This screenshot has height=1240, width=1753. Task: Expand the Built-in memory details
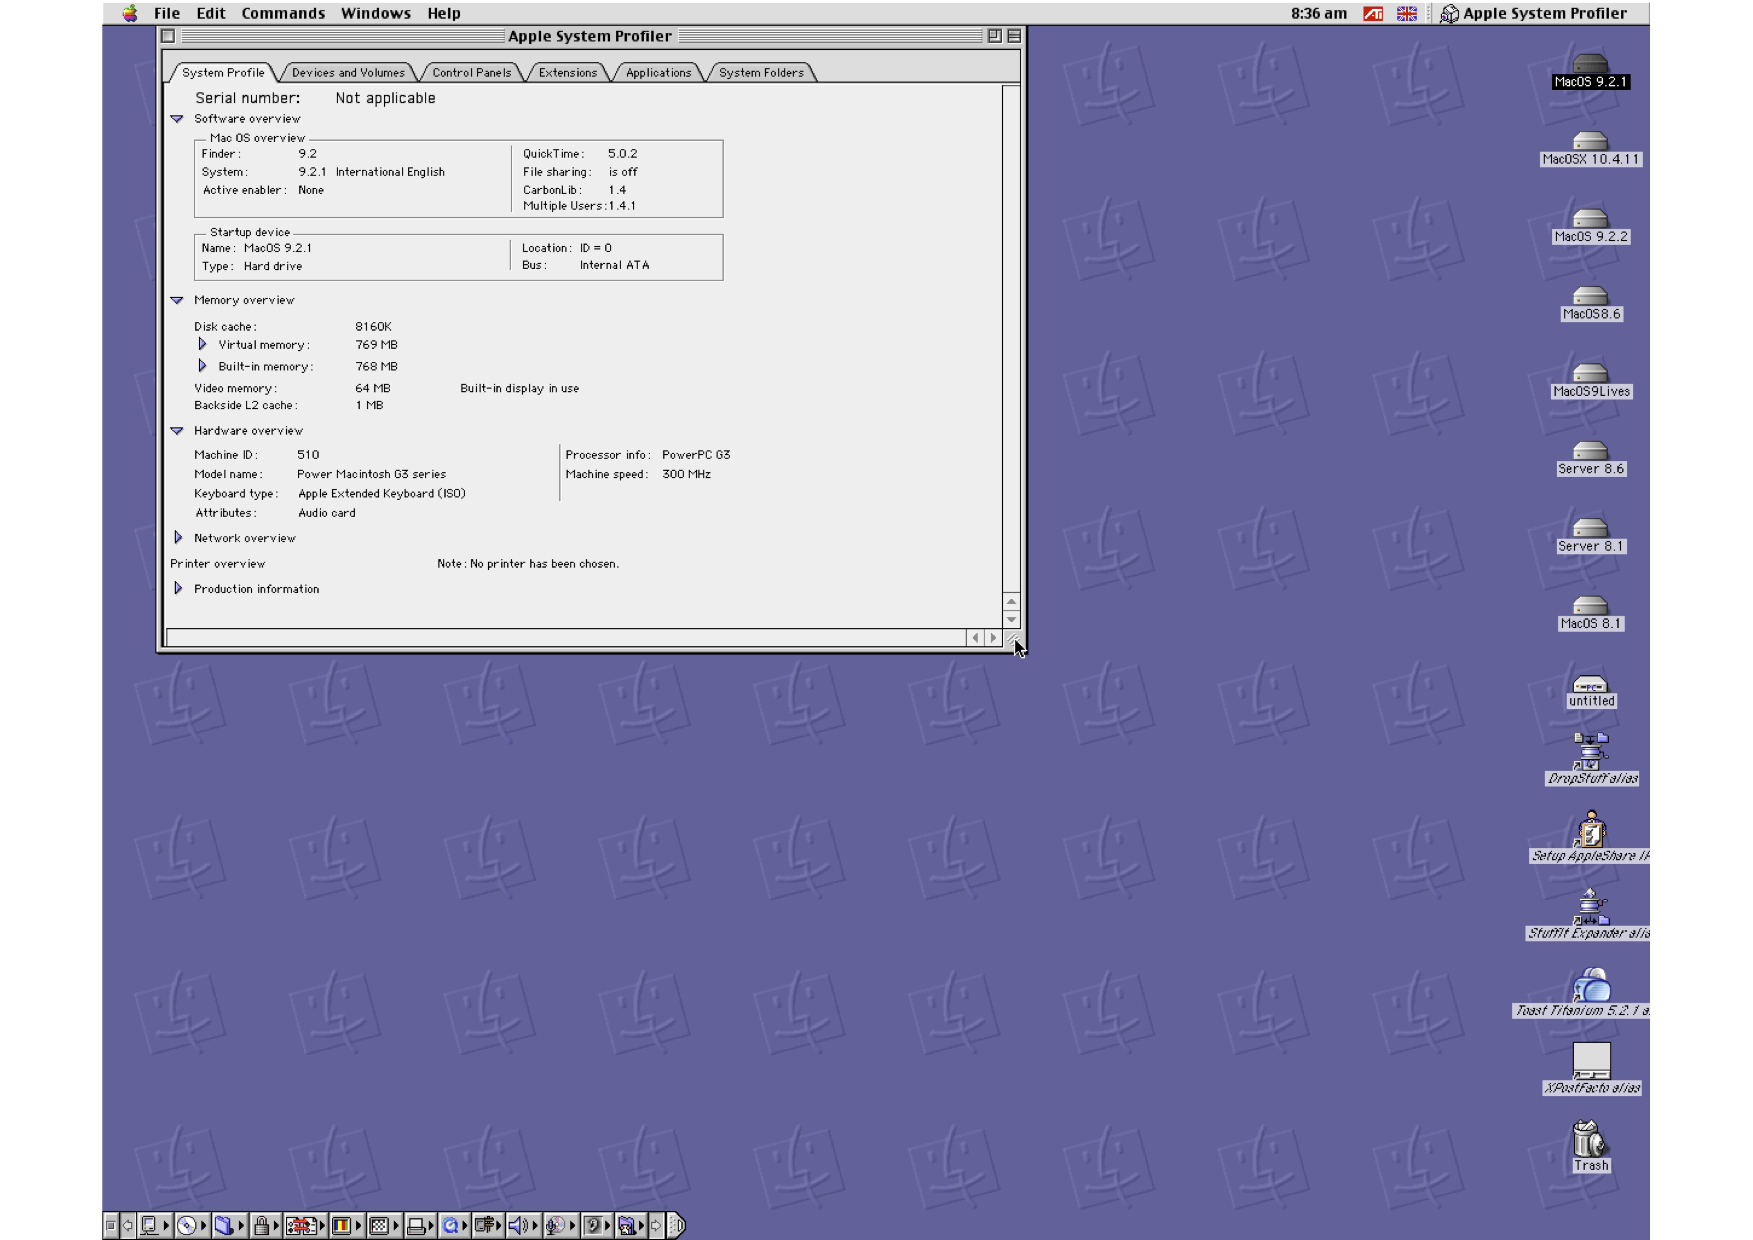coord(202,366)
